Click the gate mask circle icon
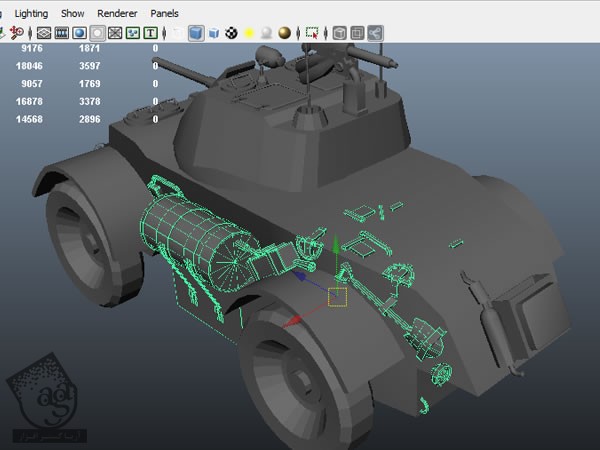 [98, 33]
